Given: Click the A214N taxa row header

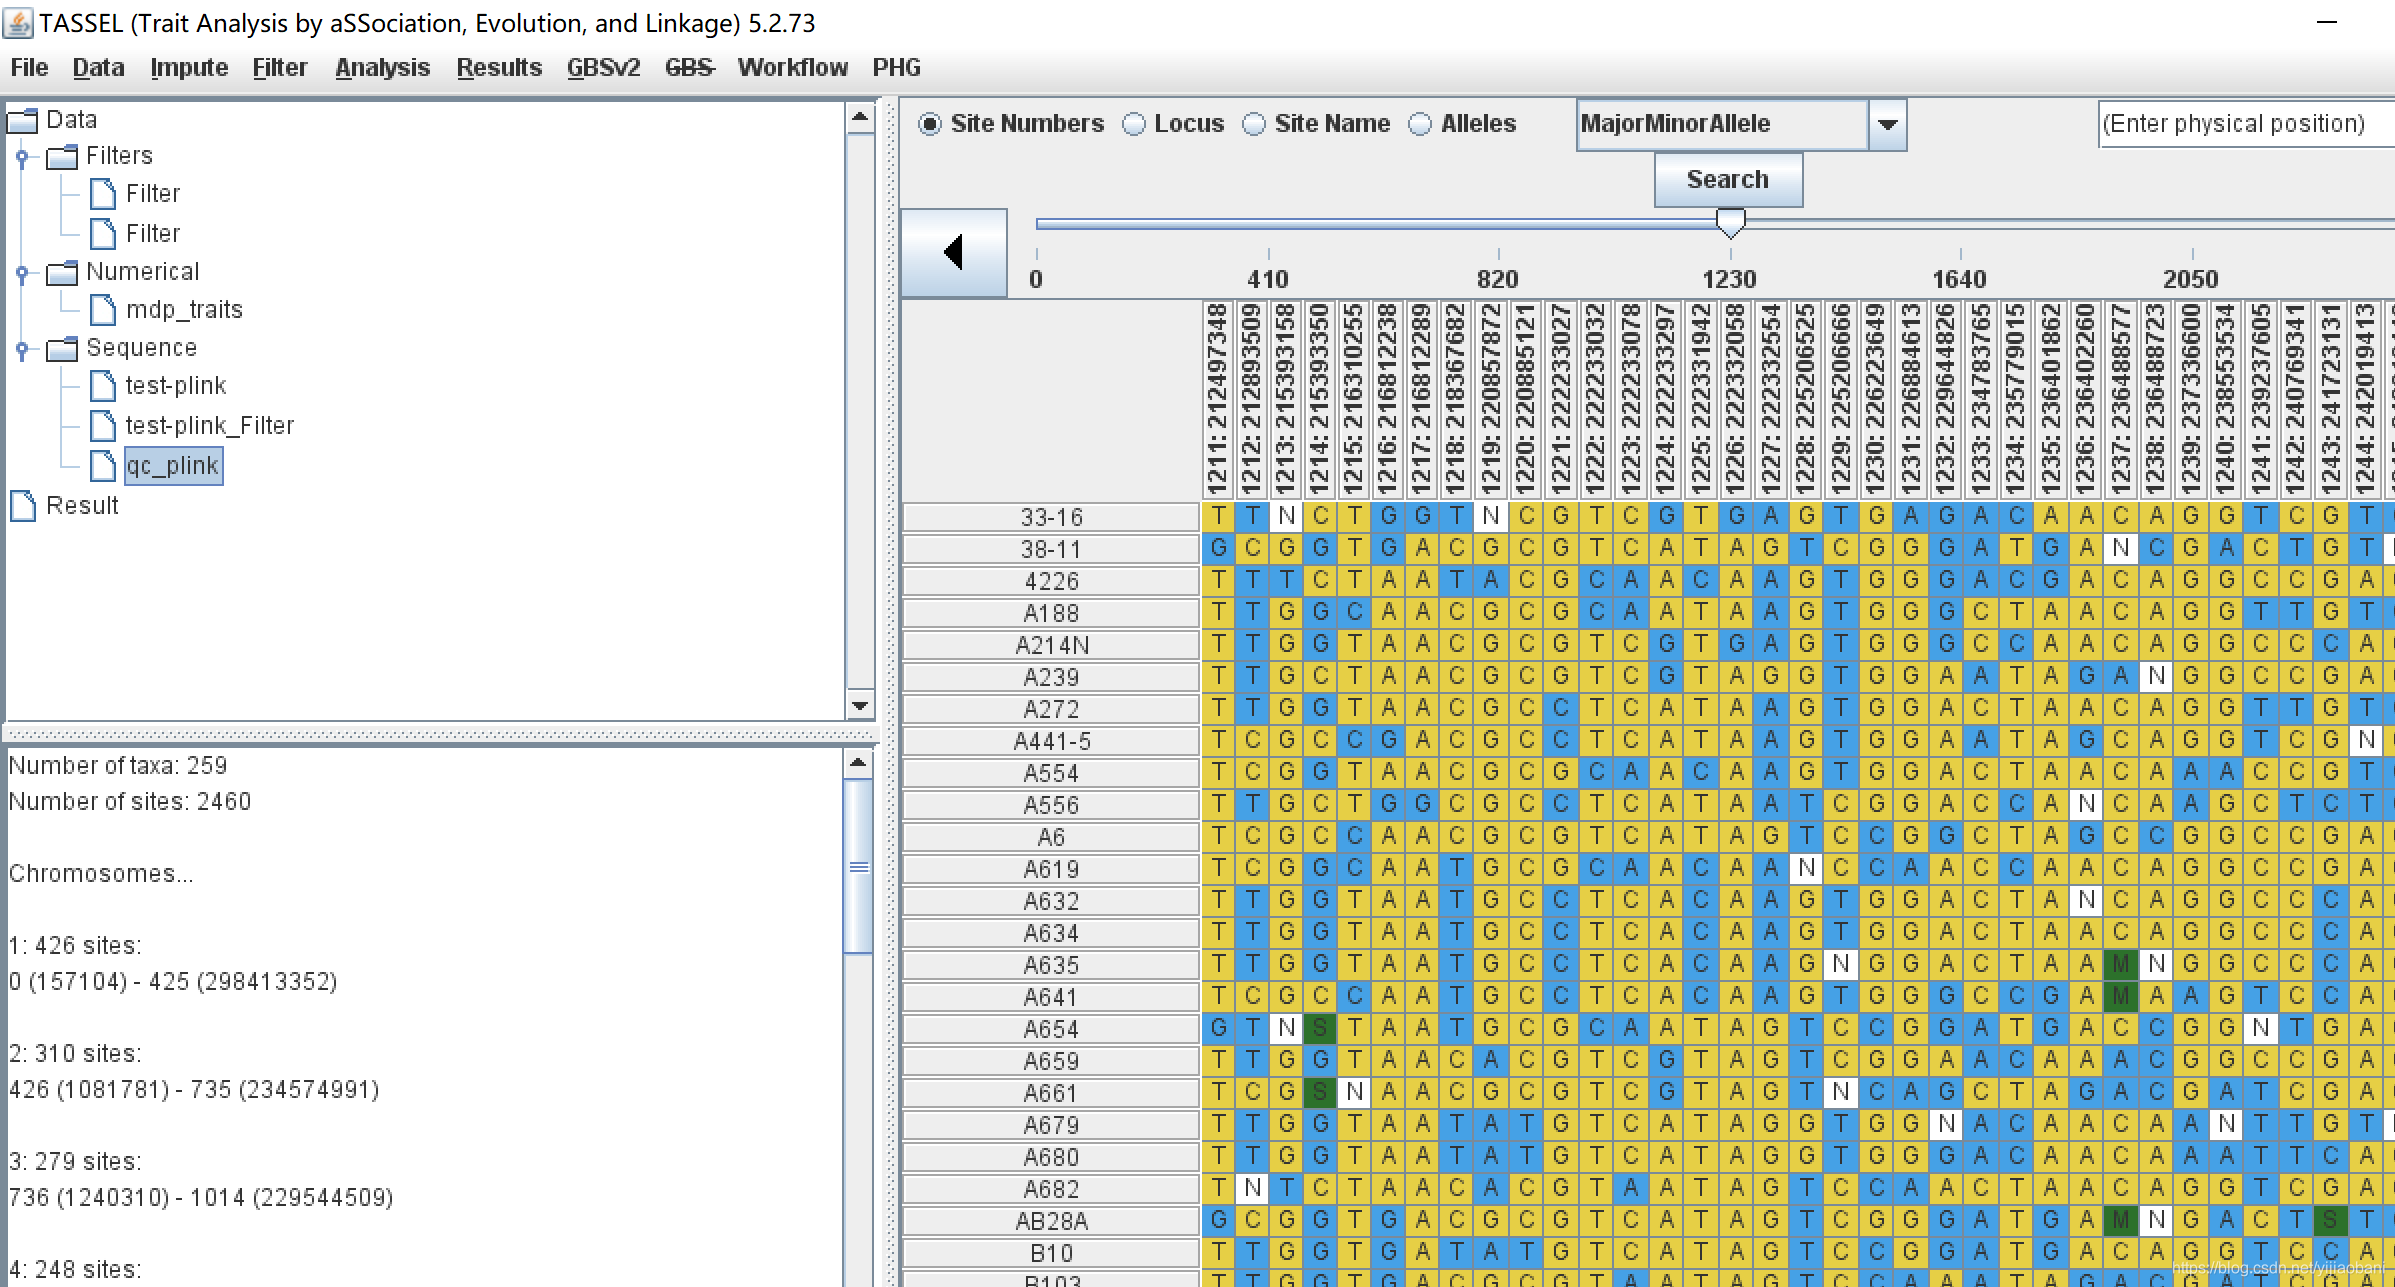Looking at the screenshot, I should tap(1051, 645).
